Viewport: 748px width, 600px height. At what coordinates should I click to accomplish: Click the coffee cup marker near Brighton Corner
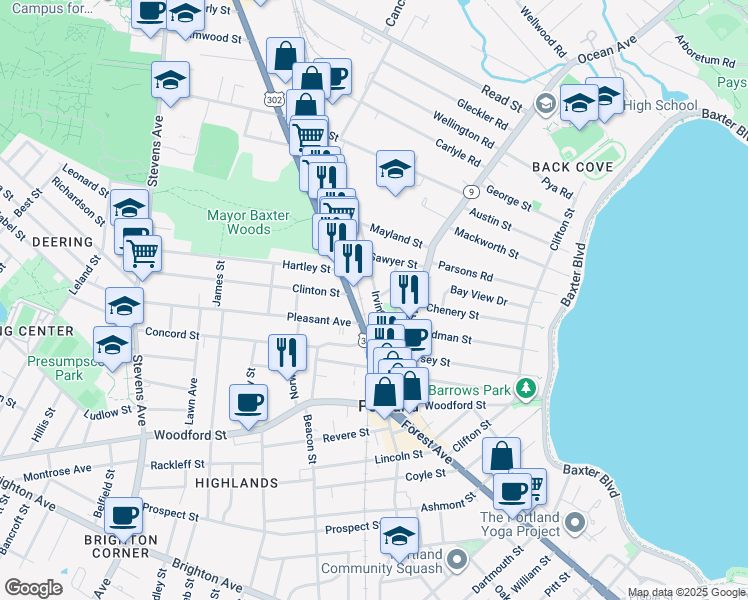(x=124, y=516)
